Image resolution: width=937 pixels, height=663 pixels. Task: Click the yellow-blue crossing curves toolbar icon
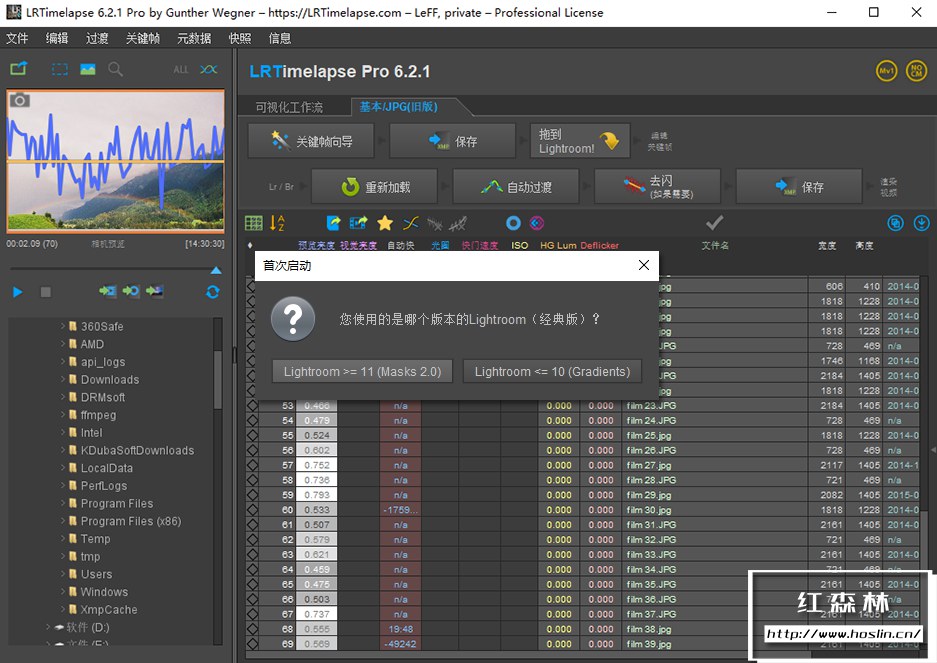click(411, 224)
